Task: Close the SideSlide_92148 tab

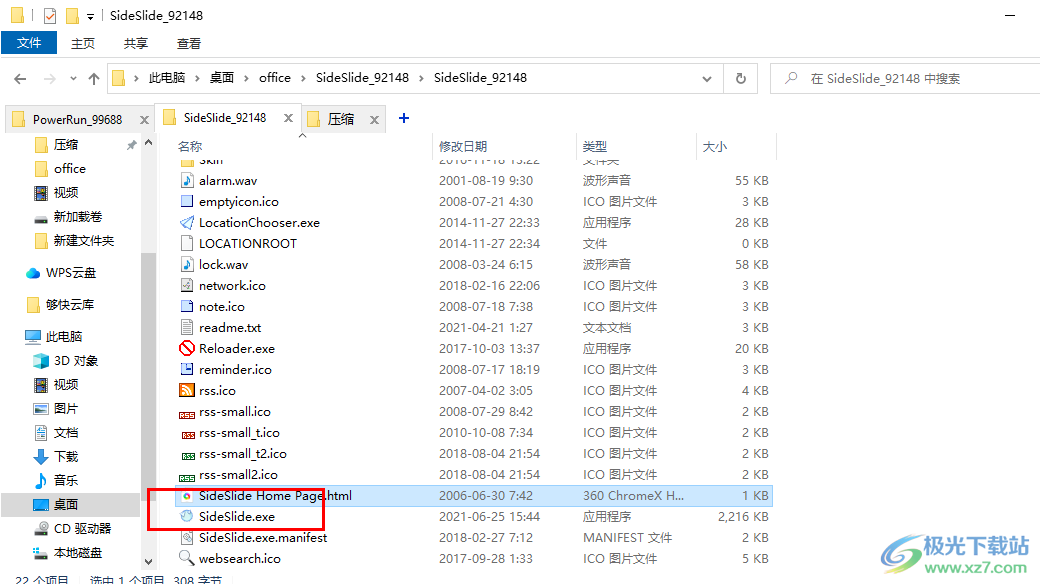Action: pos(288,118)
